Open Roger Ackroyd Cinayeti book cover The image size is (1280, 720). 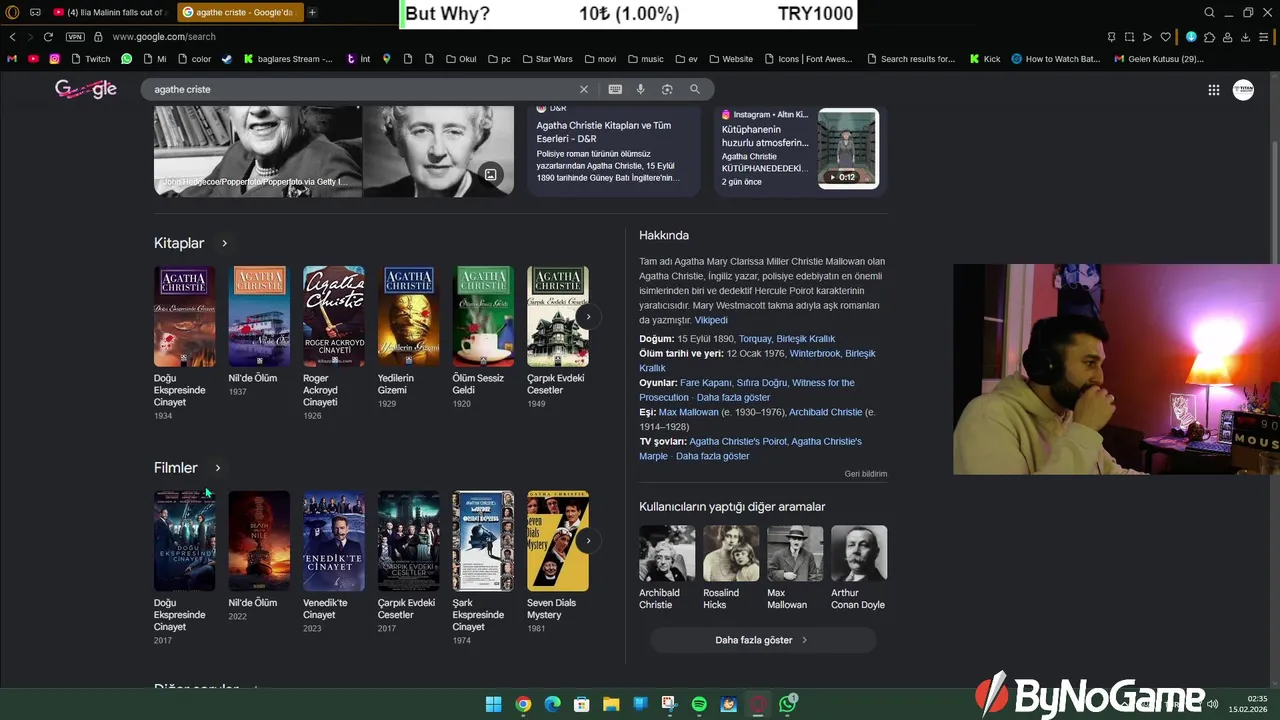coord(333,316)
